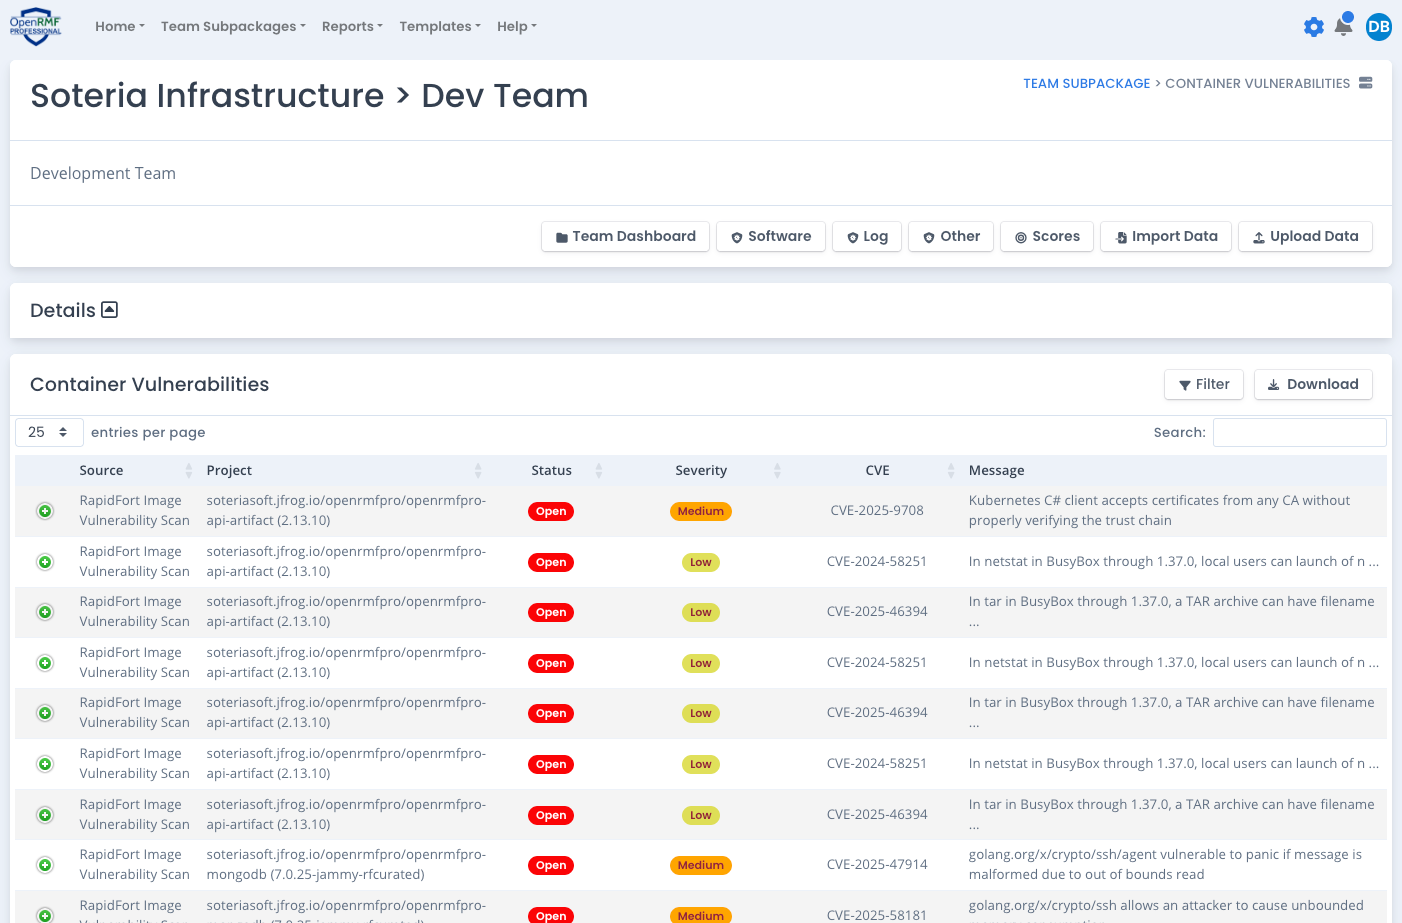Expand the row for CVE-2025-9708
Image resolution: width=1402 pixels, height=923 pixels.
tap(45, 511)
